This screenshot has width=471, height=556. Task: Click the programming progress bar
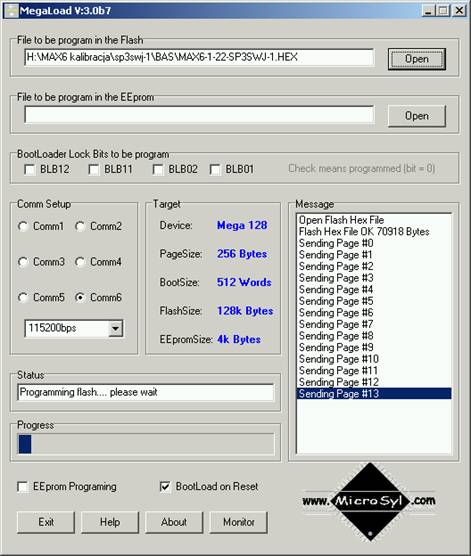click(x=146, y=444)
